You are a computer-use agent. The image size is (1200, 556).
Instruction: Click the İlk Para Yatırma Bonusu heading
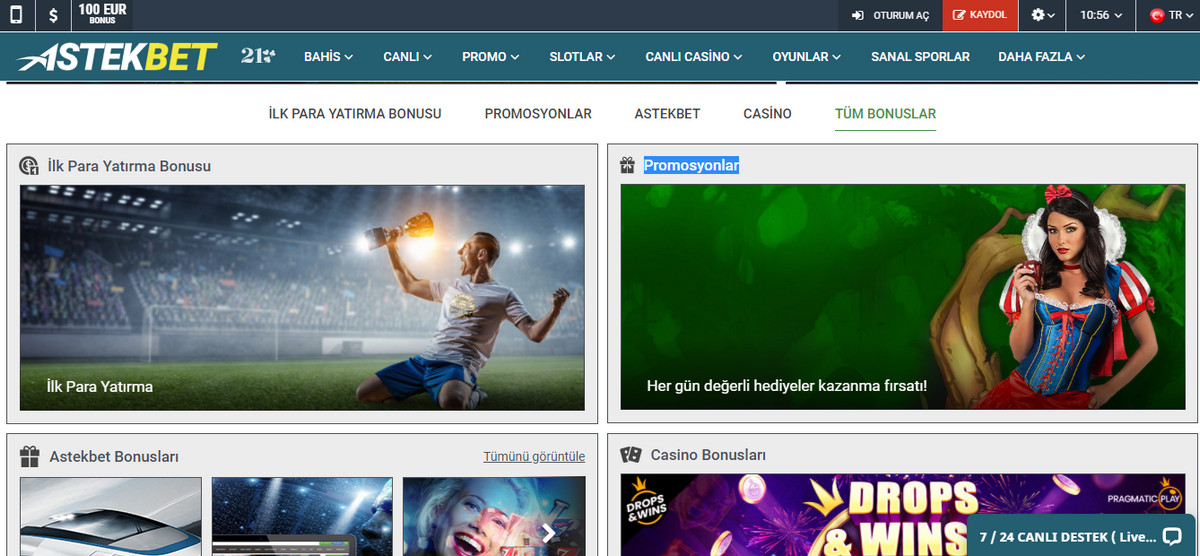click(129, 166)
